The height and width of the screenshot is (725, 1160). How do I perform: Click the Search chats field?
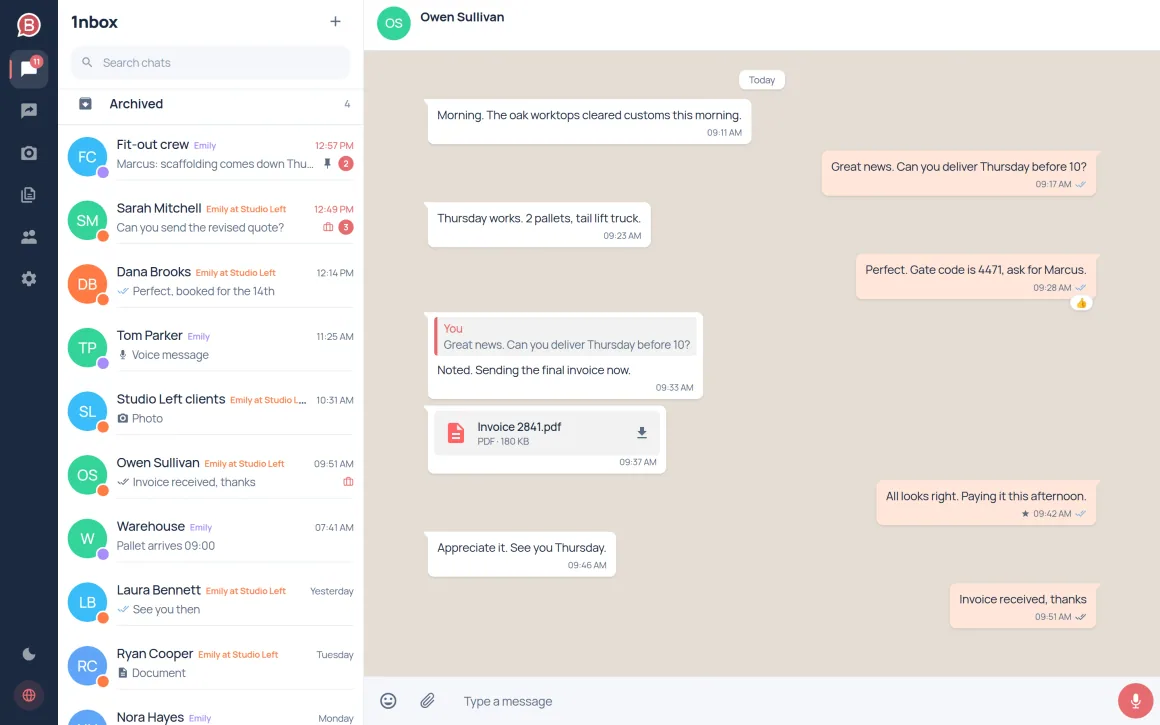(211, 63)
